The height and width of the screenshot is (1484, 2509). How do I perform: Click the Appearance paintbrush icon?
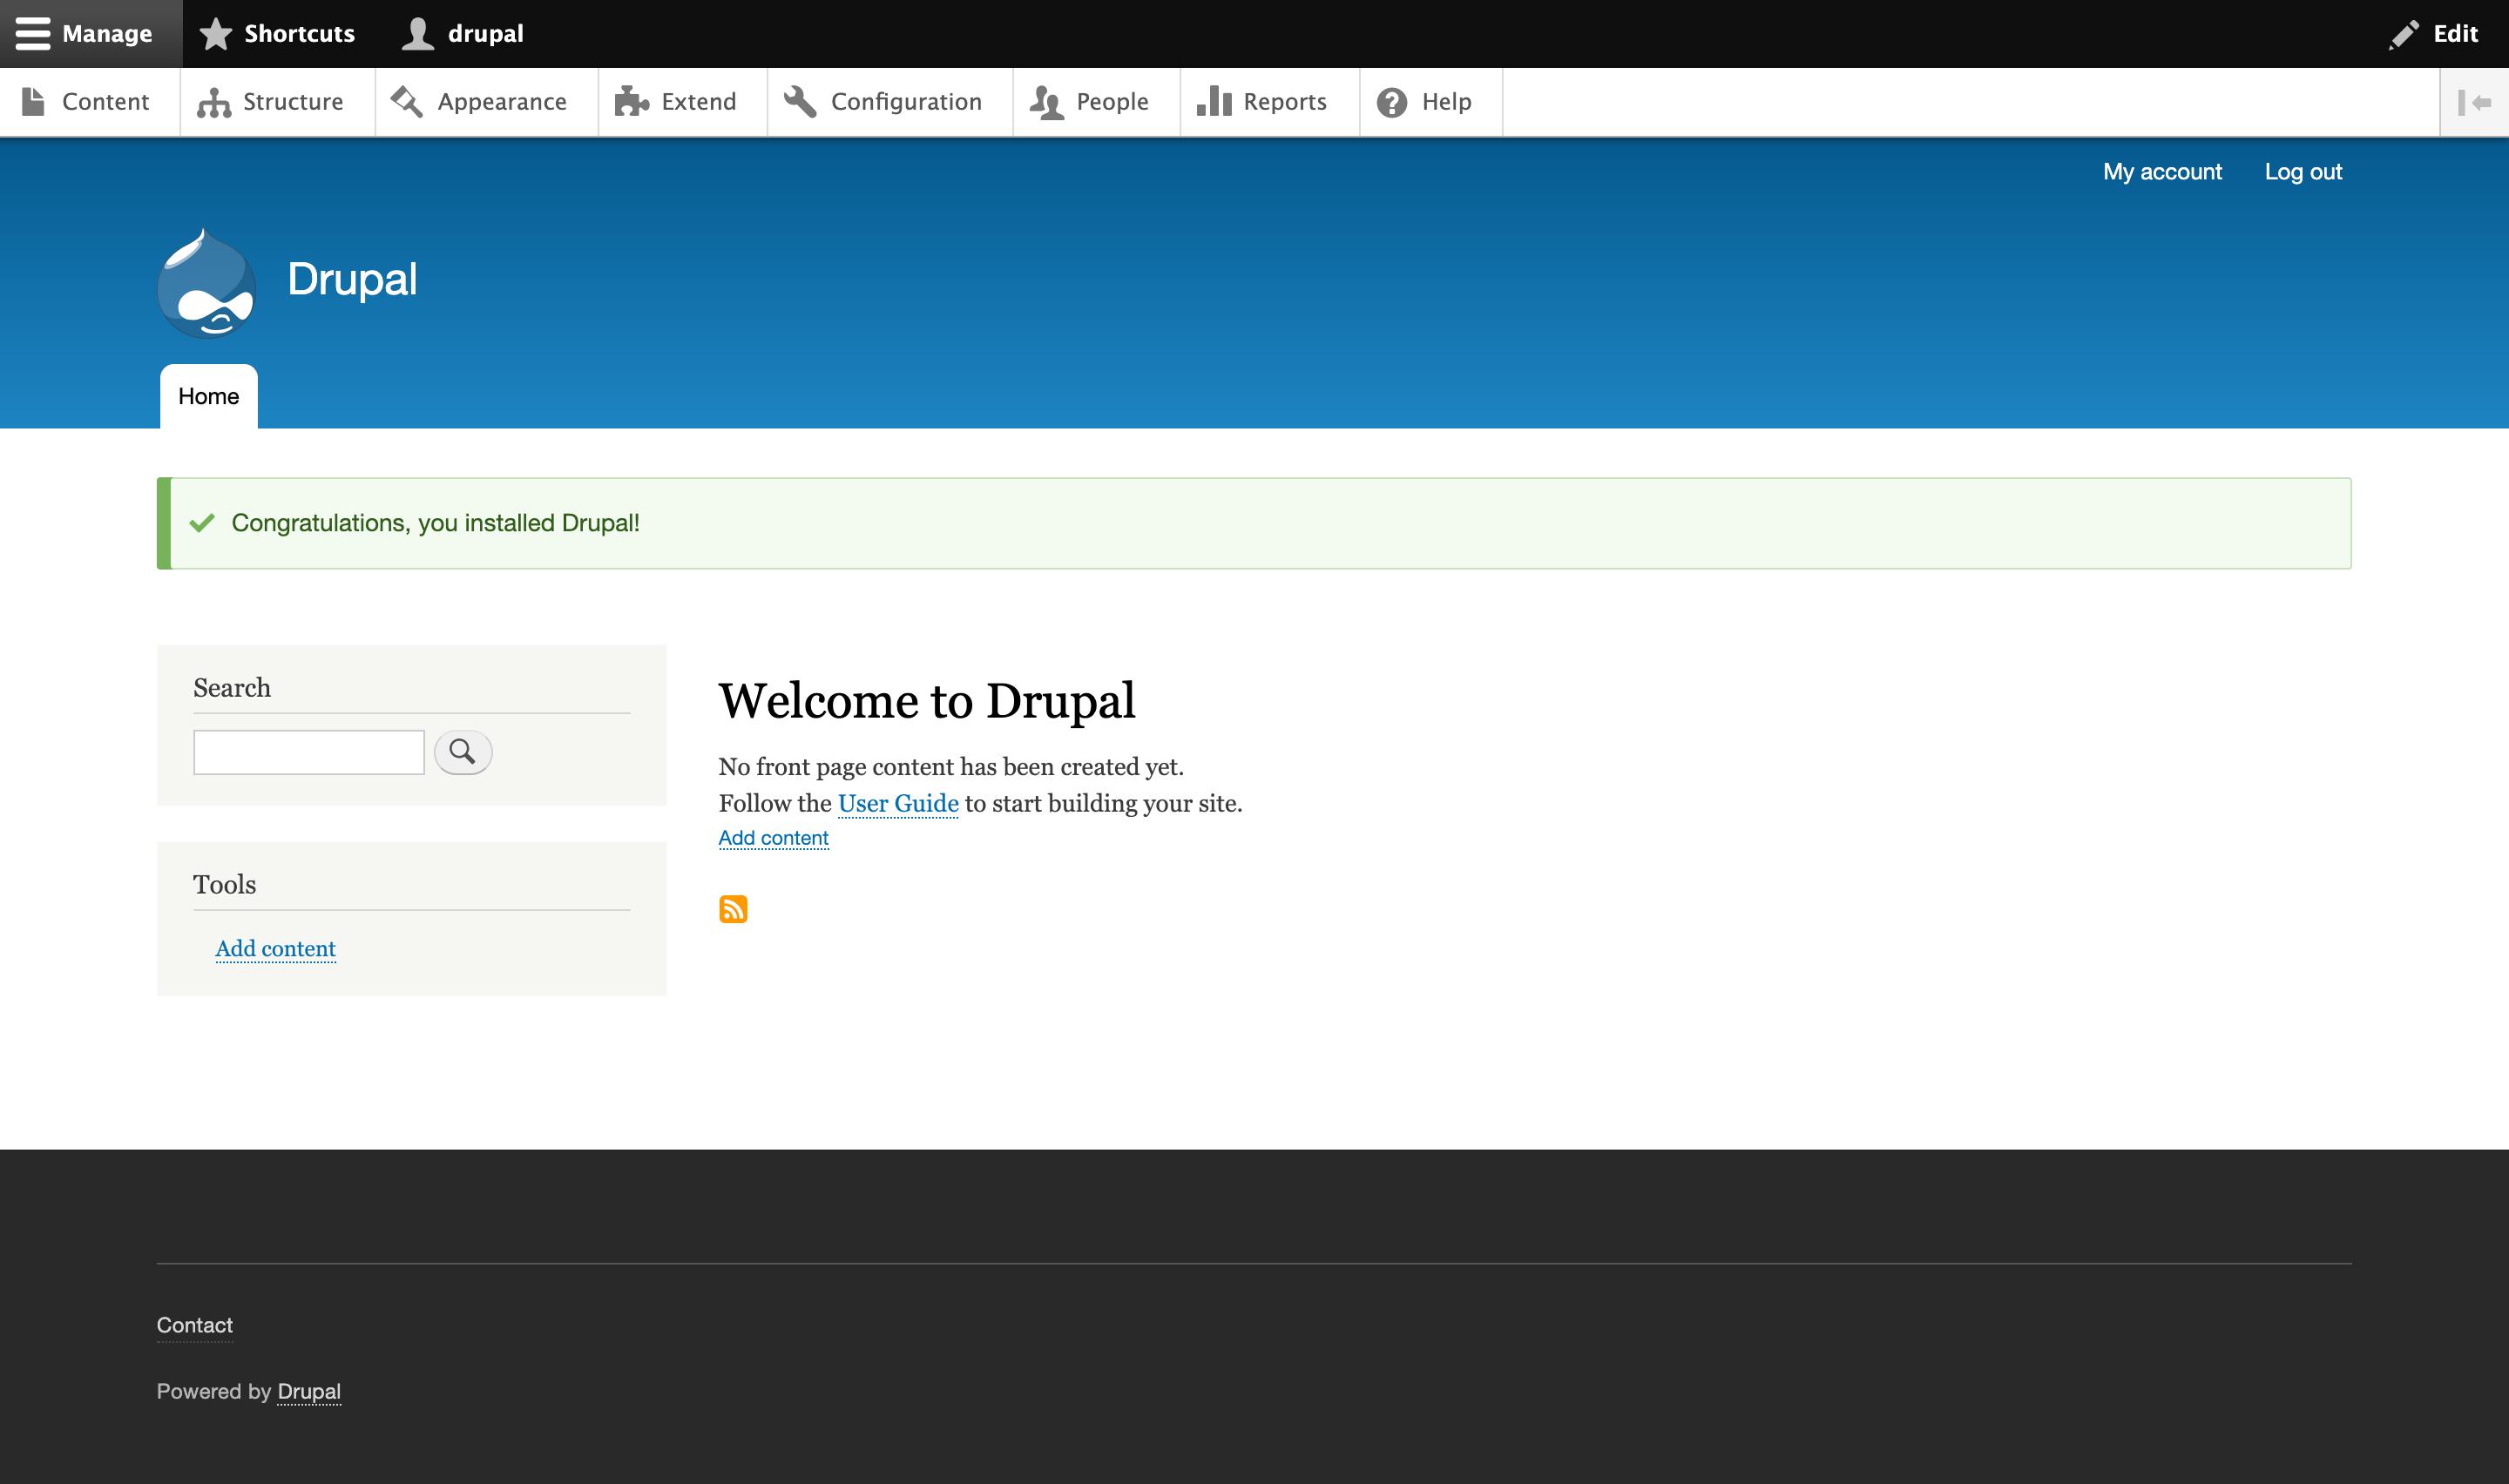pos(406,101)
